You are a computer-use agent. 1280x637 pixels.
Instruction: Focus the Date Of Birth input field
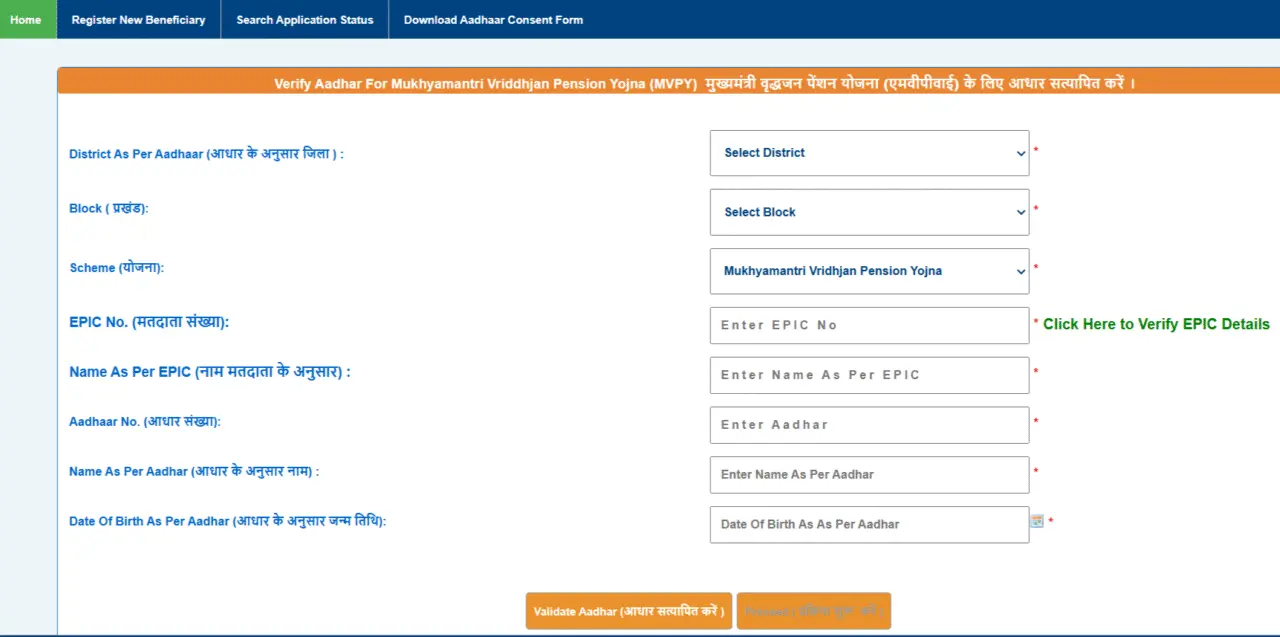pyautogui.click(x=869, y=524)
